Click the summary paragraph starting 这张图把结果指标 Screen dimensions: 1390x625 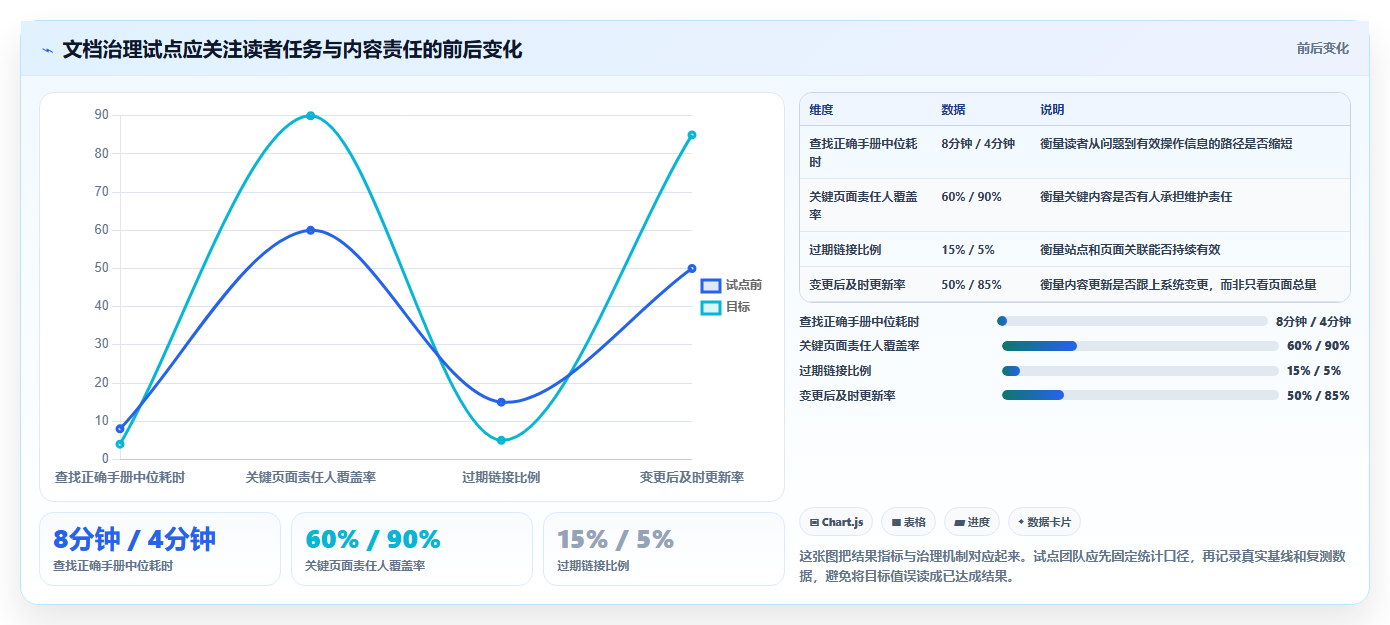(1073, 566)
